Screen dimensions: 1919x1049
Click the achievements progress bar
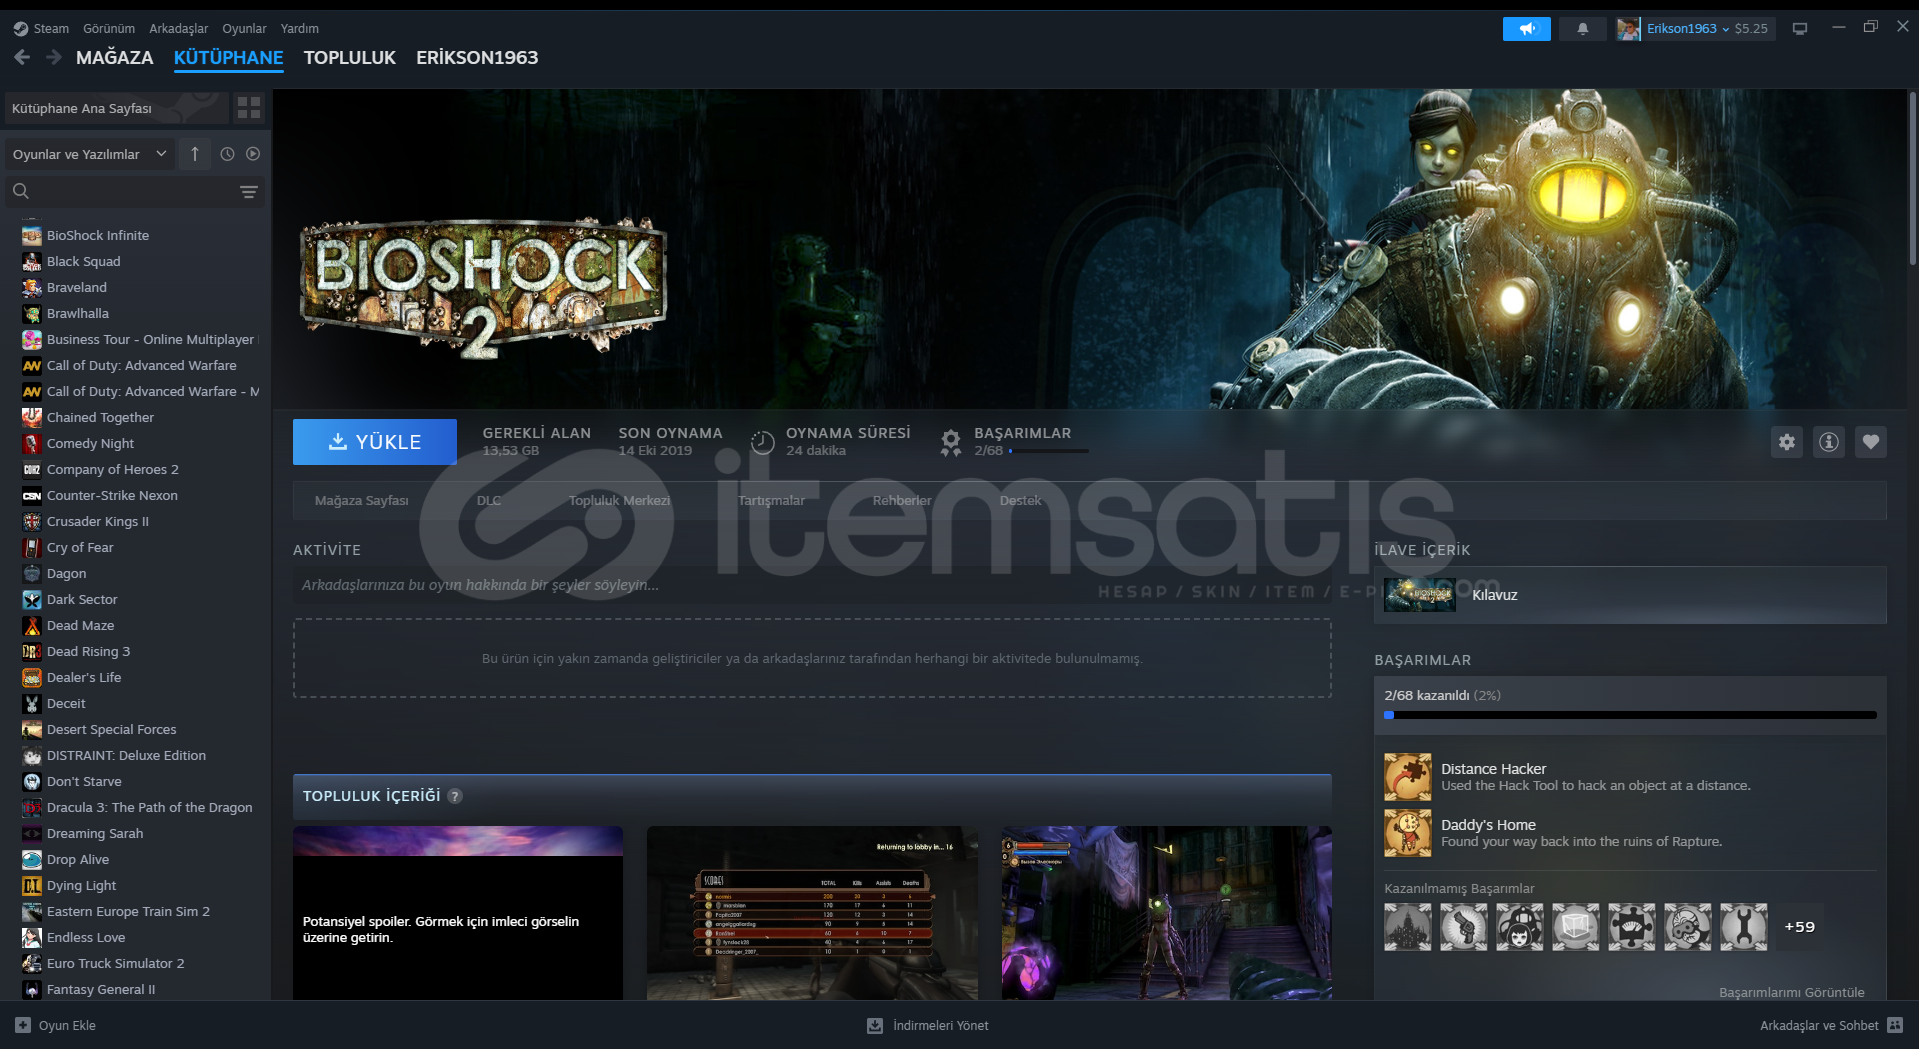(x=1629, y=715)
